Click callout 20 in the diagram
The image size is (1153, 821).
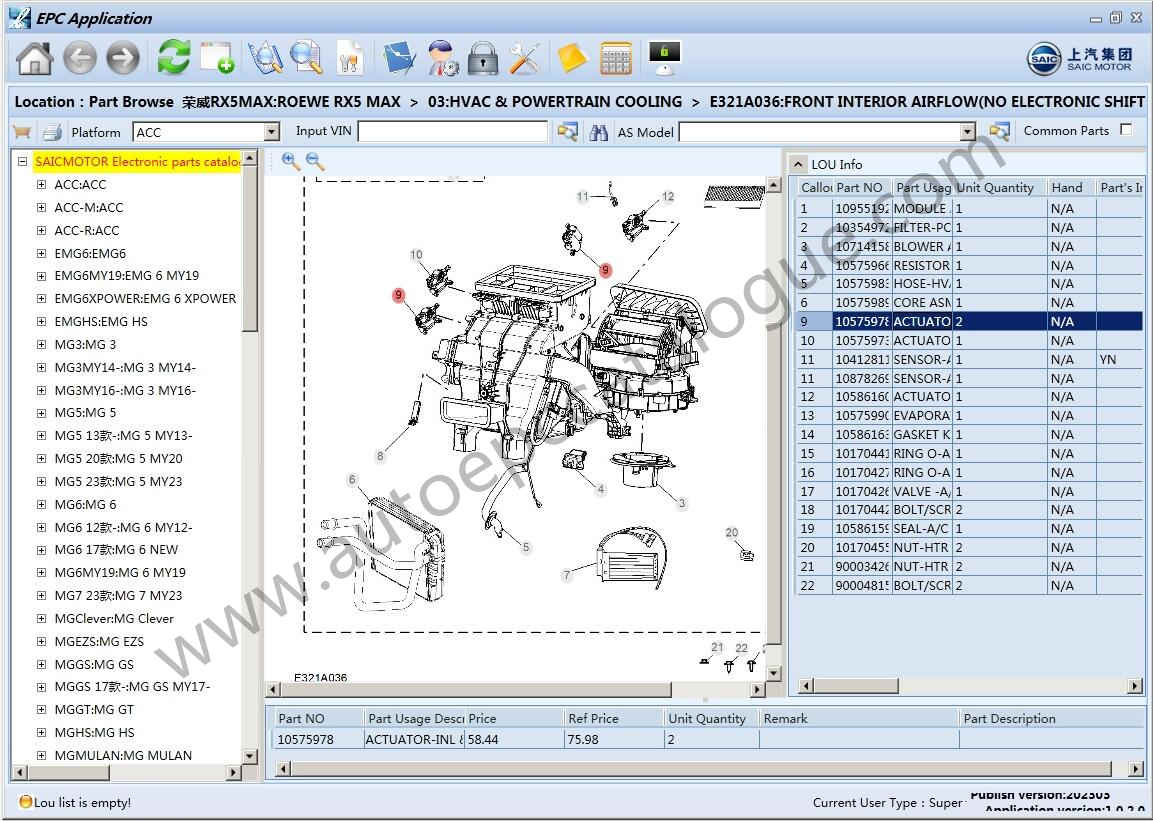pyautogui.click(x=731, y=532)
